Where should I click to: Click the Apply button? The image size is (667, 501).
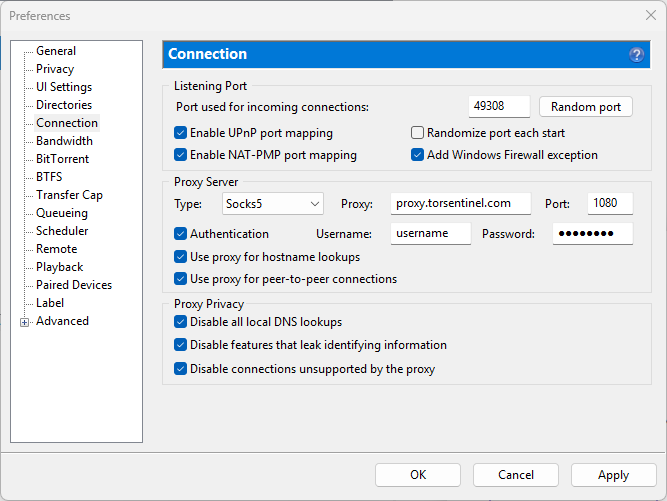(x=613, y=475)
